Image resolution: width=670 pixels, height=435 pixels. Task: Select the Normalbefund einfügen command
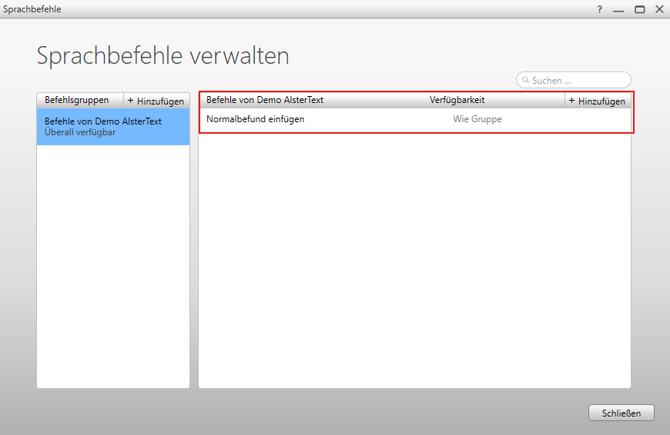coord(255,119)
